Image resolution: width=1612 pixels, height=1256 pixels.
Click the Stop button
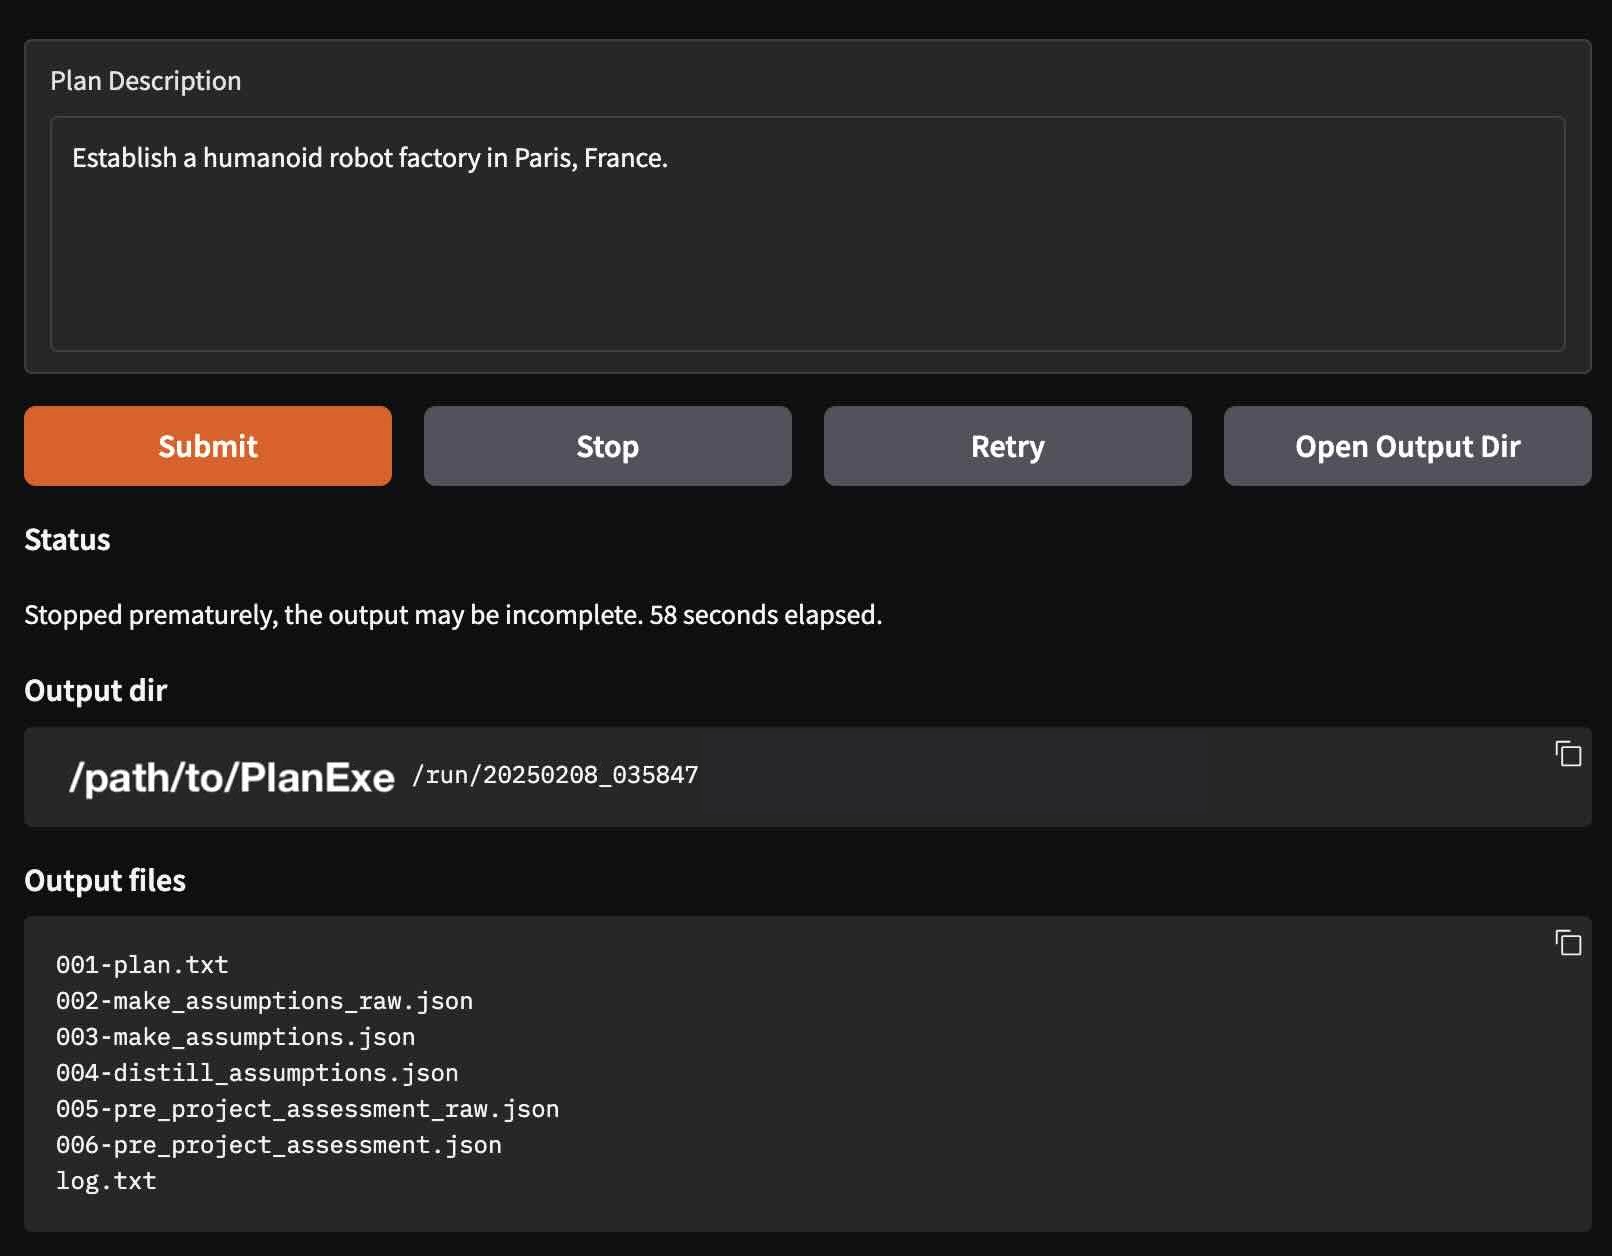[x=607, y=446]
